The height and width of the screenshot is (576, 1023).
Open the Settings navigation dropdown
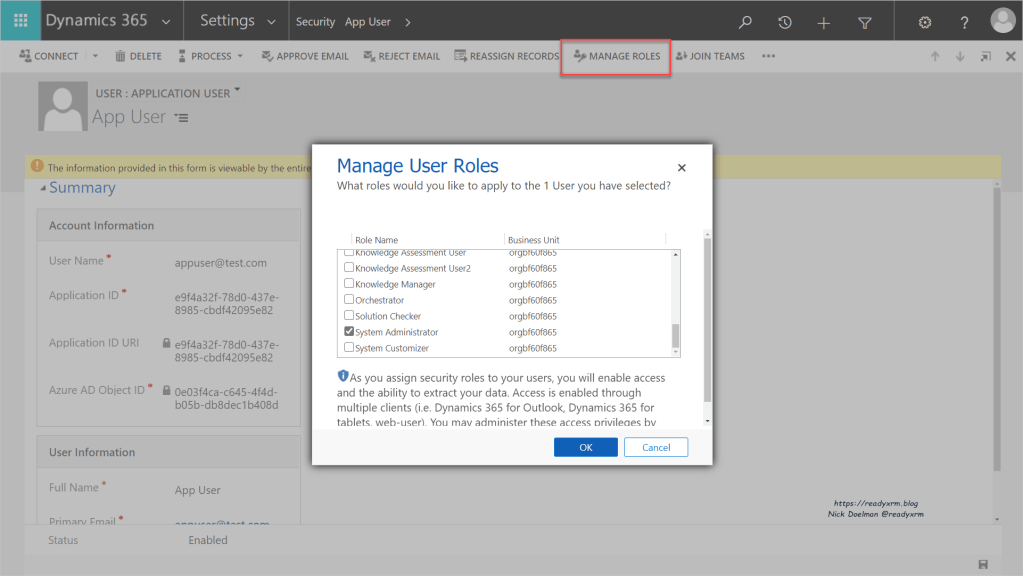tap(272, 21)
